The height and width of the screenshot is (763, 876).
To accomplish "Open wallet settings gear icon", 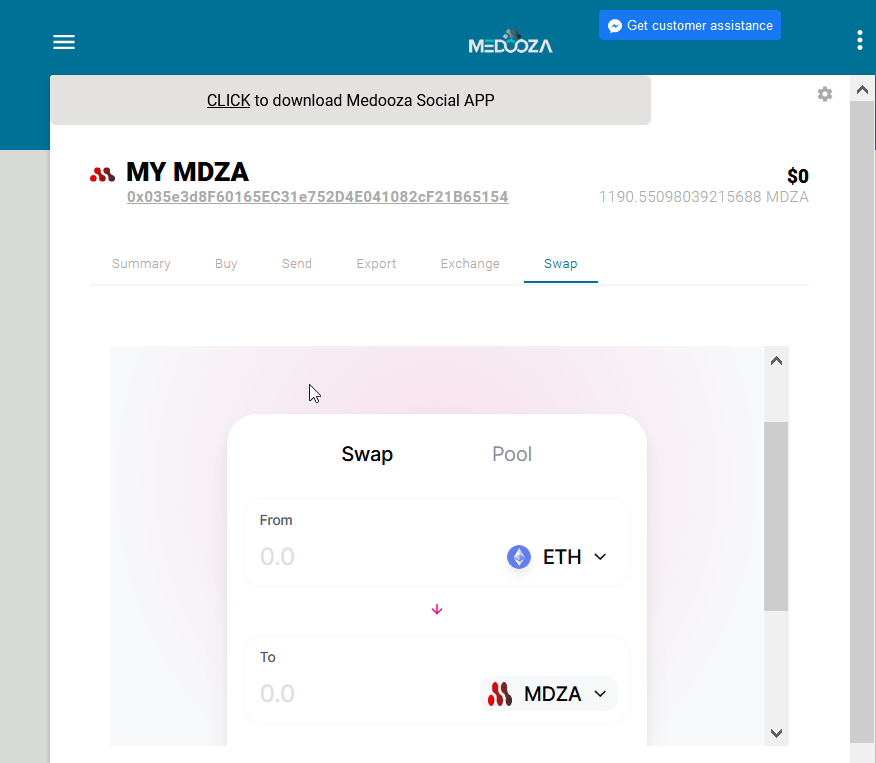I will pos(825,94).
